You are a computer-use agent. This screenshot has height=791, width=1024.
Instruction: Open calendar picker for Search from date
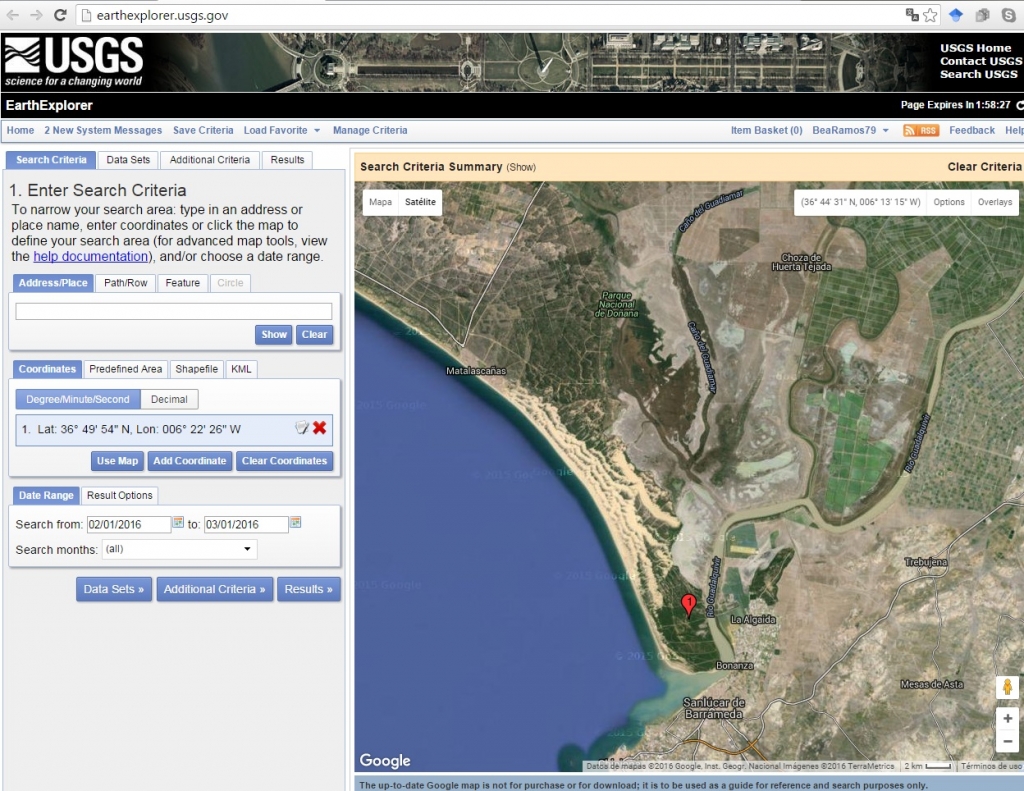(x=179, y=523)
